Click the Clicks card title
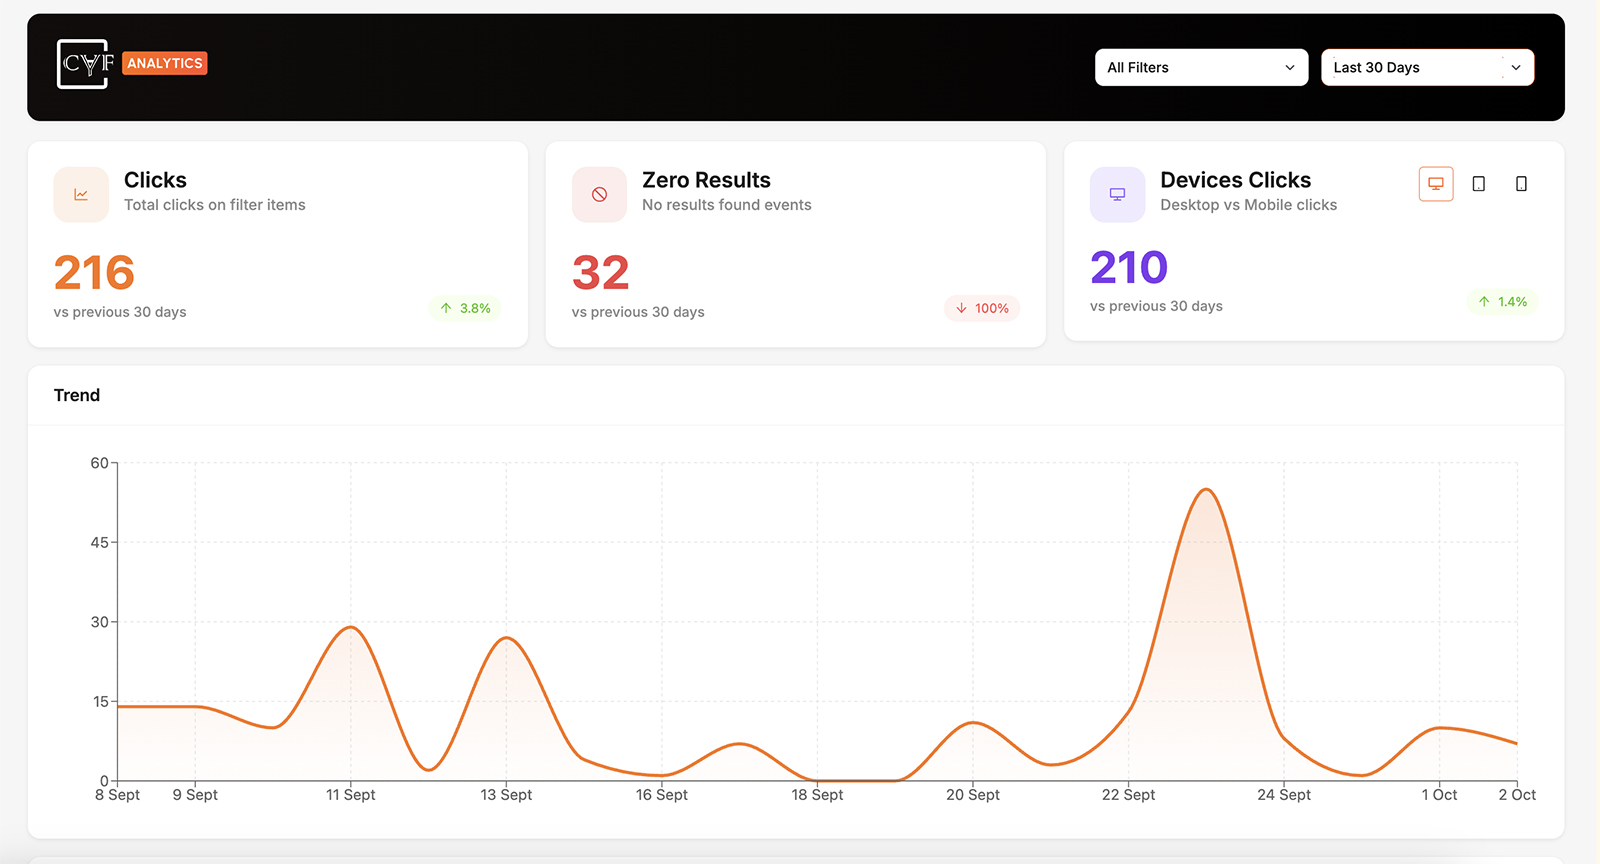The height and width of the screenshot is (864, 1600). point(155,180)
